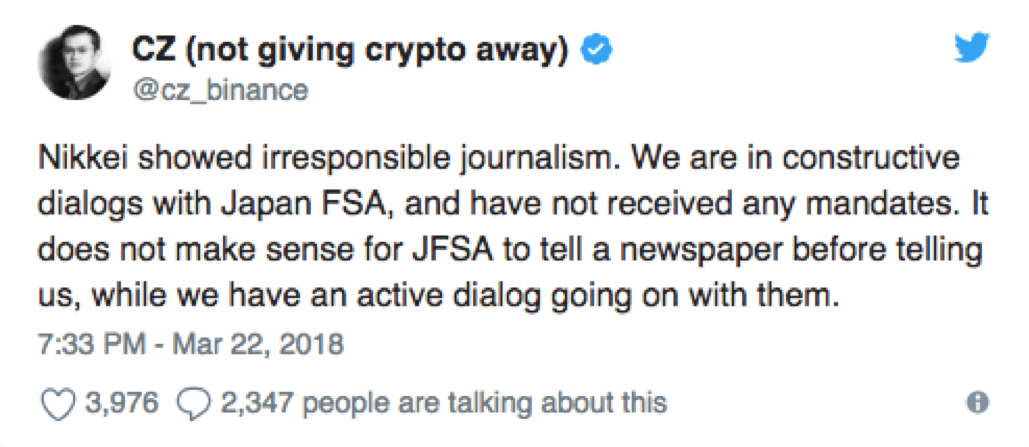Open the info circle icon

tap(978, 402)
